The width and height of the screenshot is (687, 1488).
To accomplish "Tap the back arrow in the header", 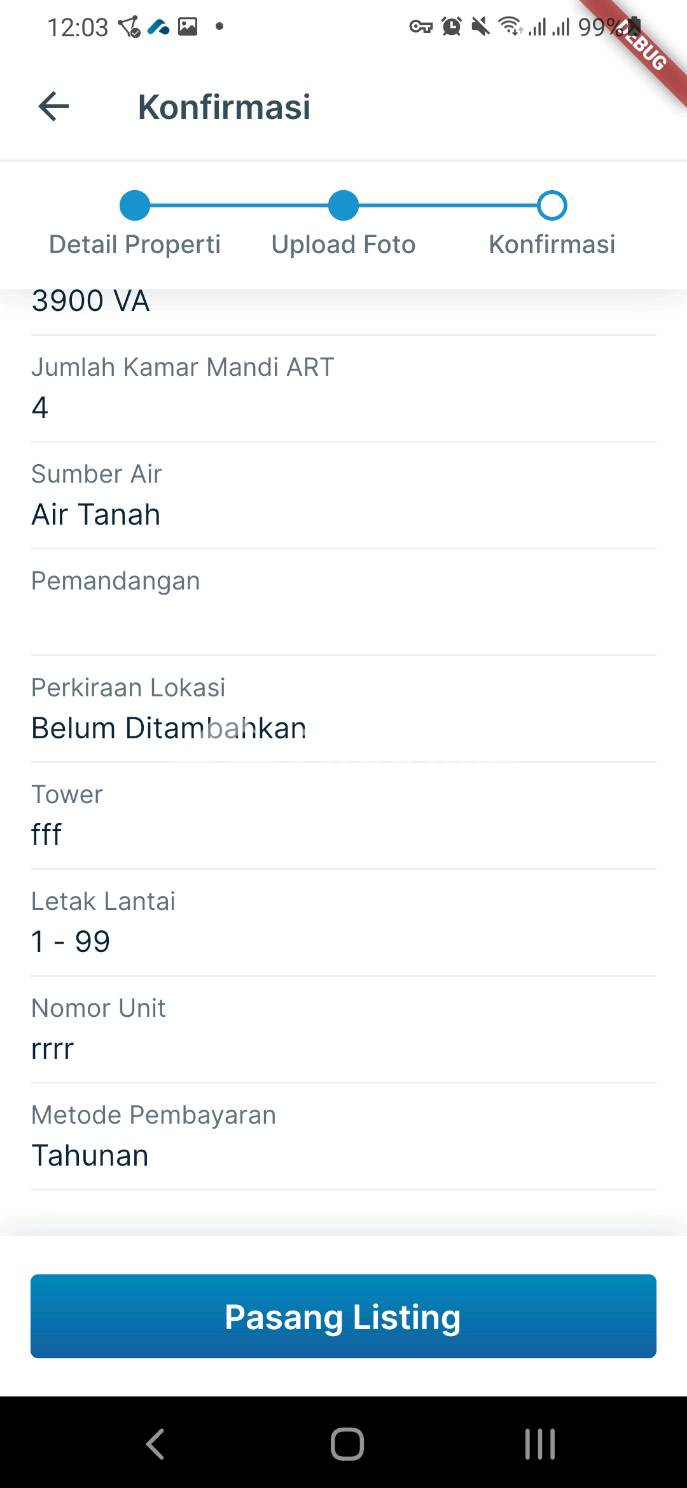I will pyautogui.click(x=54, y=107).
